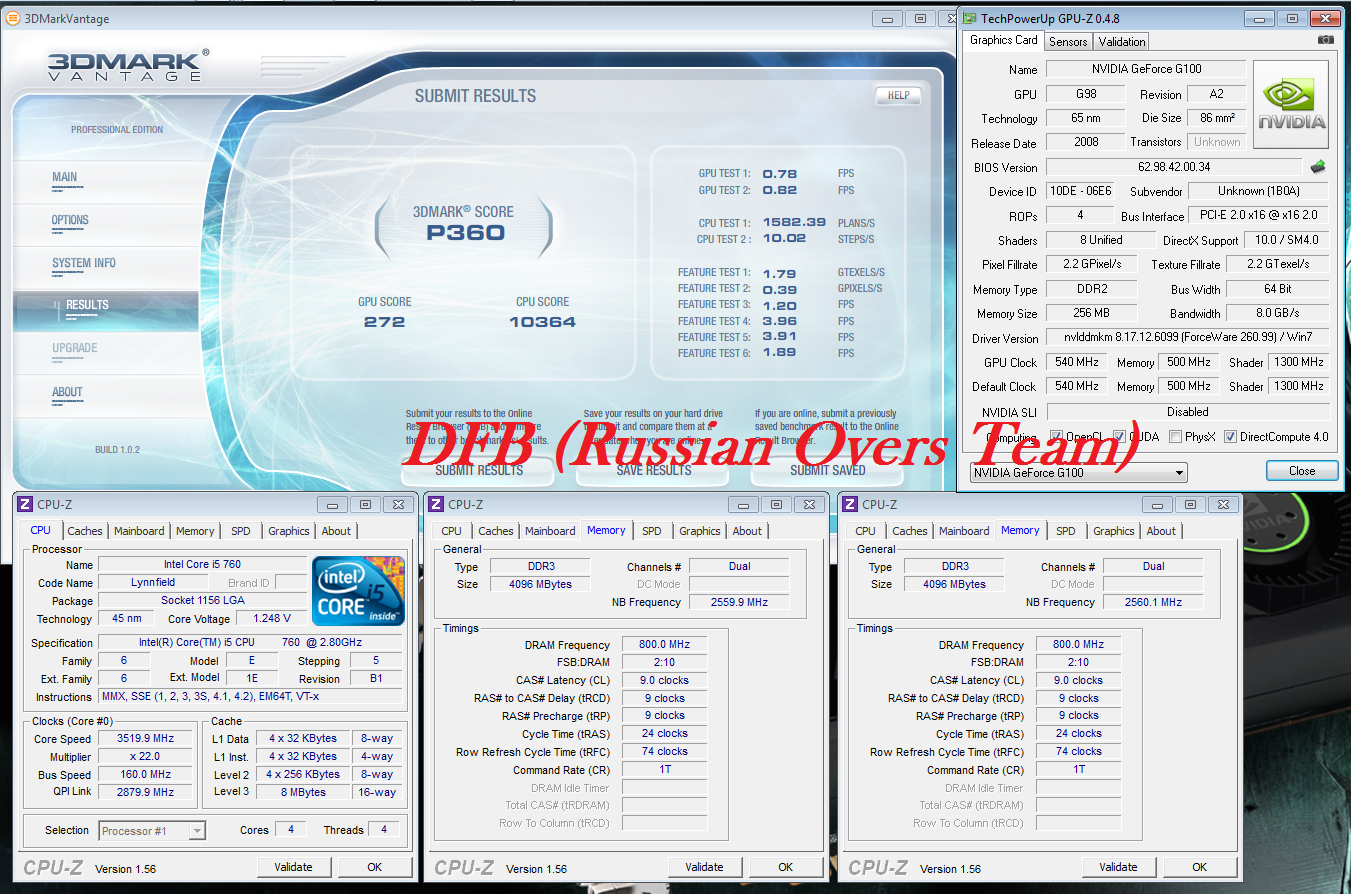Click the Core Voltage value 1.248 V

272,619
